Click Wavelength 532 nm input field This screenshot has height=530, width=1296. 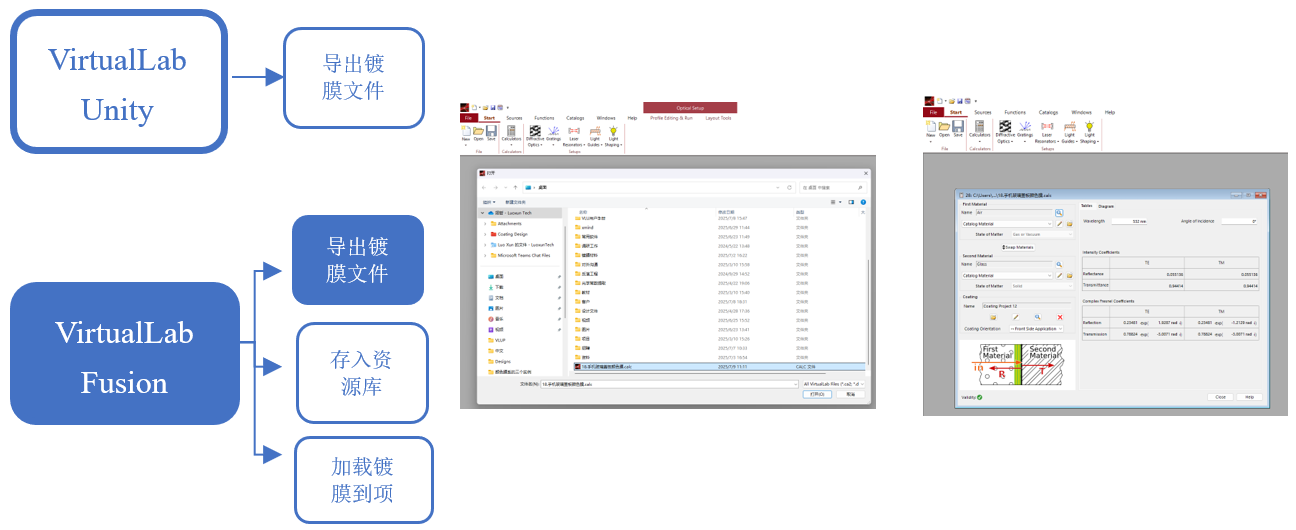tap(1129, 221)
